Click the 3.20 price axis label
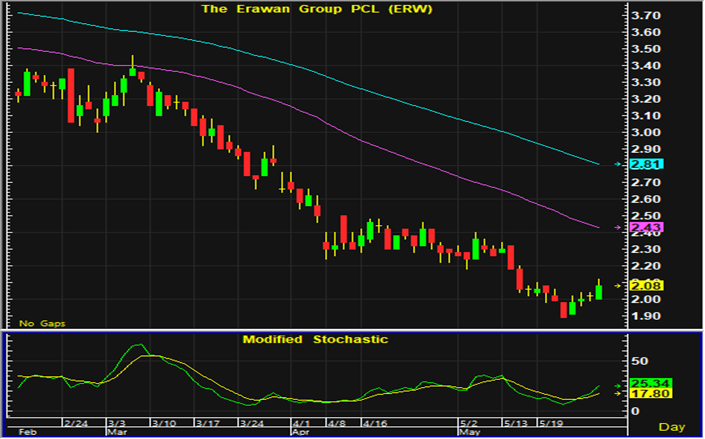The width and height of the screenshot is (705, 439). [646, 99]
